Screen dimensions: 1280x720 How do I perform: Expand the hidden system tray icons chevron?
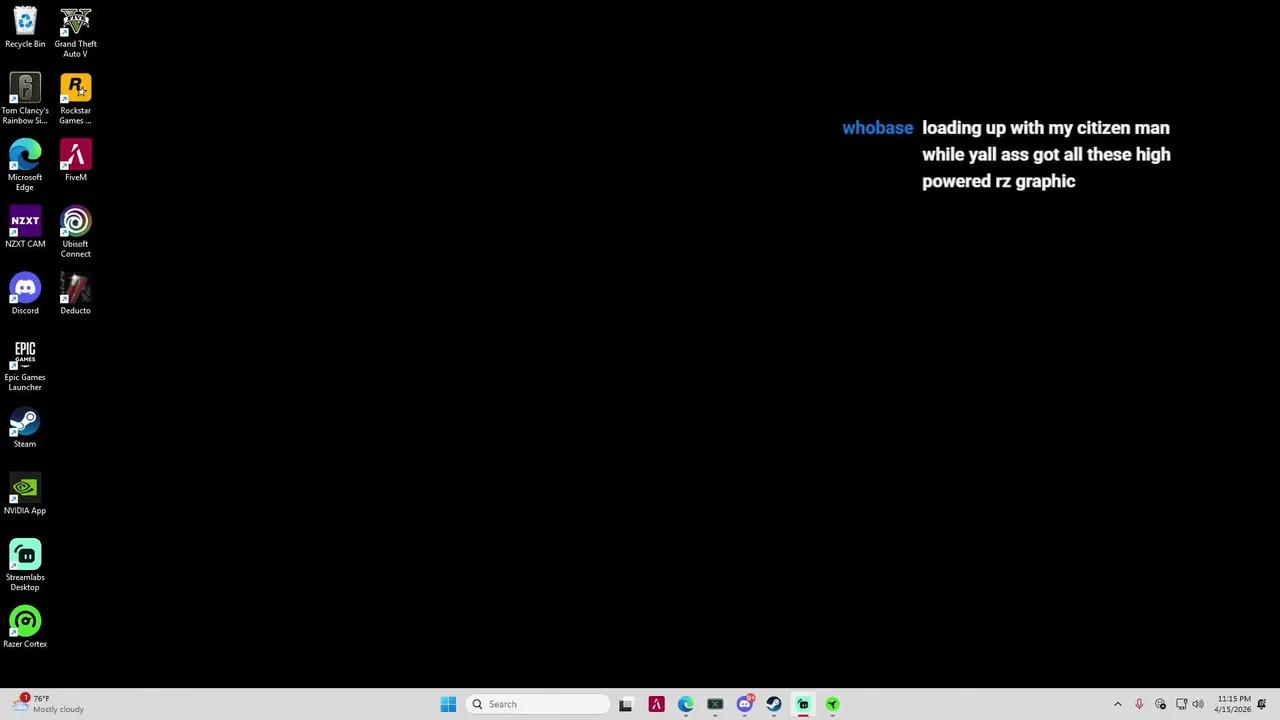[1117, 704]
